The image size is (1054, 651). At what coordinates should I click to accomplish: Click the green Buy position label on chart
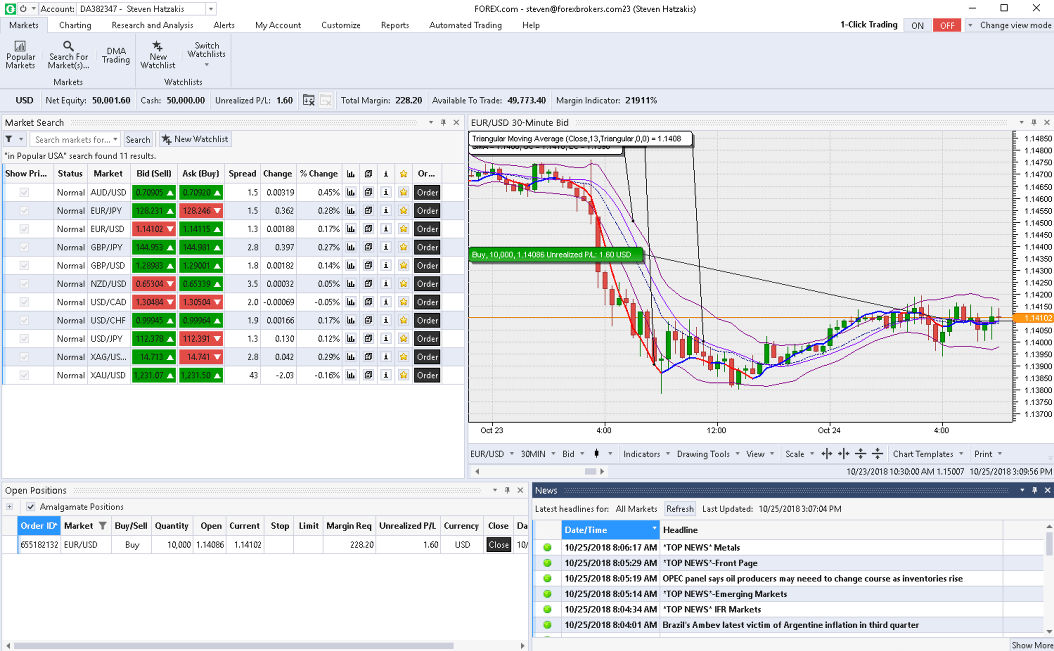coord(555,255)
